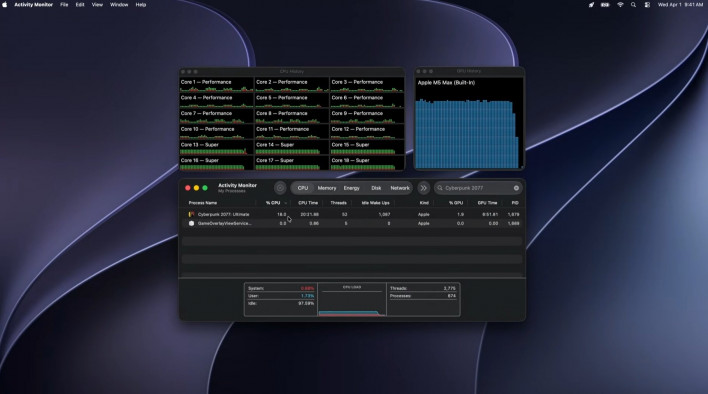Image resolution: width=708 pixels, height=394 pixels.
Task: Switch to the Energy tab
Action: [351, 188]
